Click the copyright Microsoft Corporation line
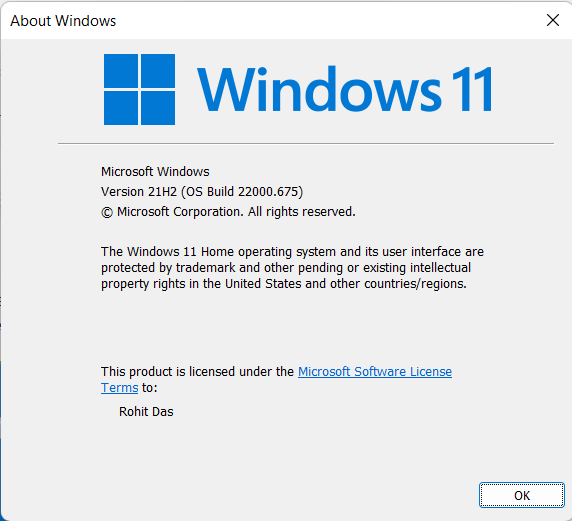Image resolution: width=572 pixels, height=521 pixels. (x=228, y=212)
